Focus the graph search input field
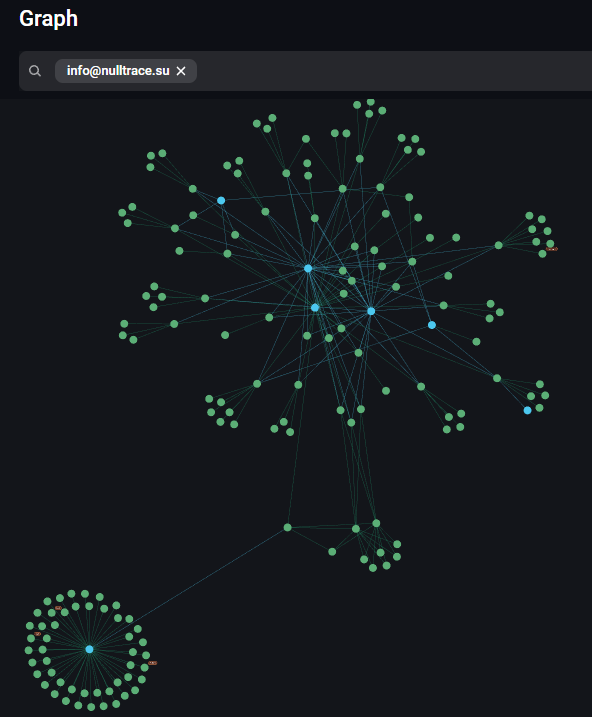The image size is (592, 717). [x=393, y=71]
